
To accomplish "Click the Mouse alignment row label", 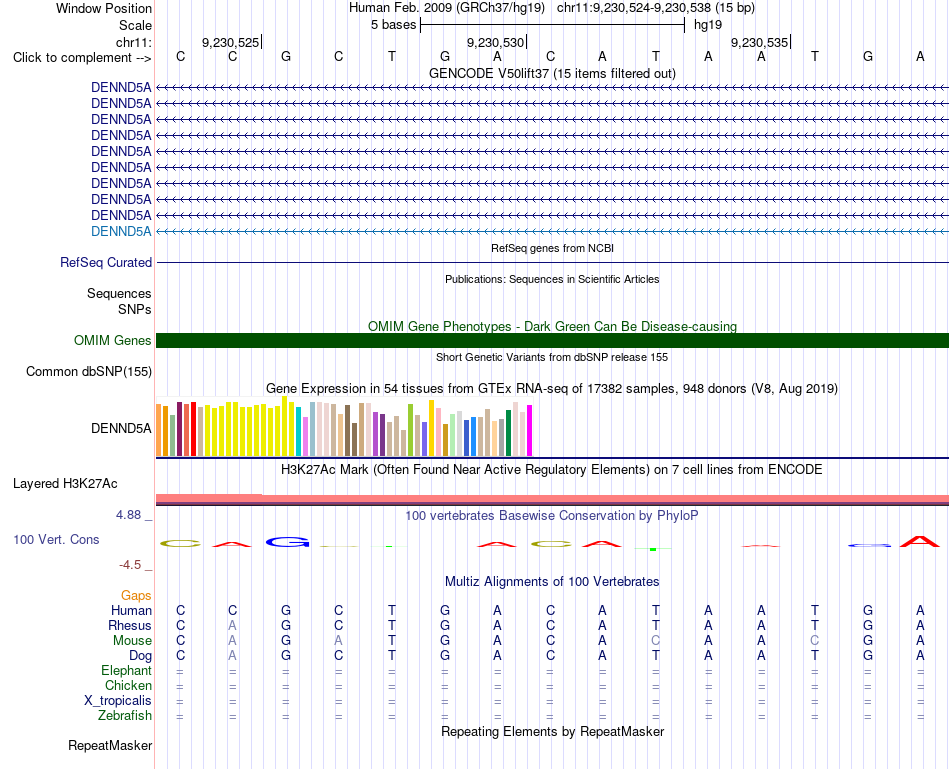I will [132, 641].
